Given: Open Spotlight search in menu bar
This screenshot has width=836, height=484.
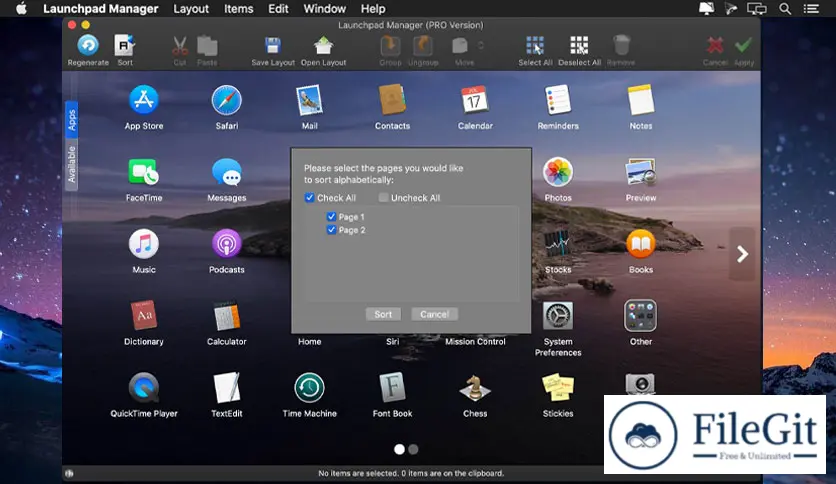Looking at the screenshot, I should point(785,9).
